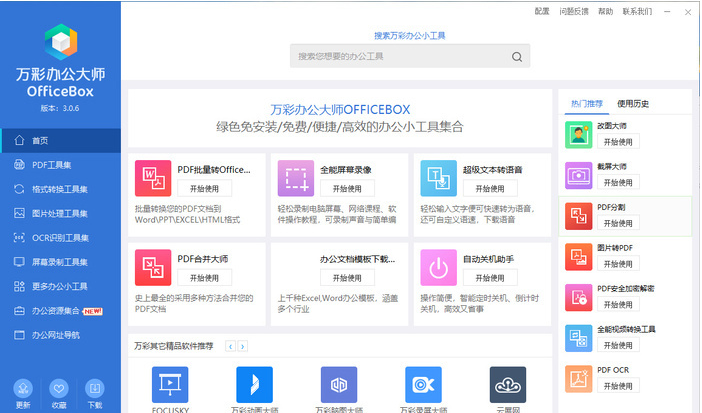Open the 万彩脑图大师 software icon
Viewport: 702px width, 413px height.
339,385
